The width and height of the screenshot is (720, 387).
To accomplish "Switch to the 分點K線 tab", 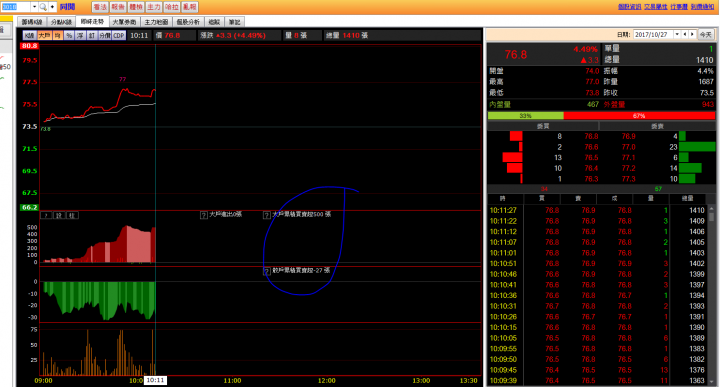I will pos(61,22).
